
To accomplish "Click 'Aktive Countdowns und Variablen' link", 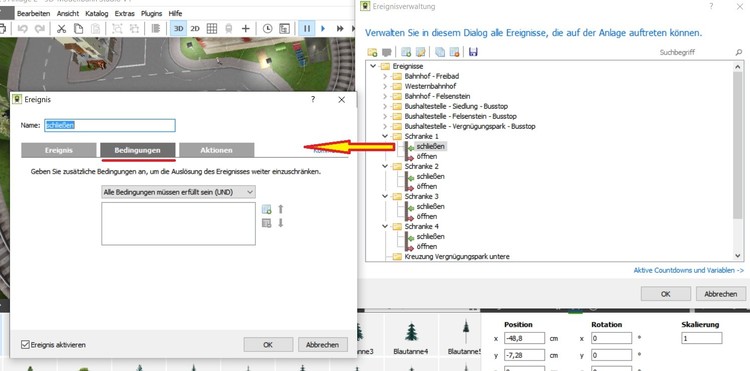I will pos(689,270).
